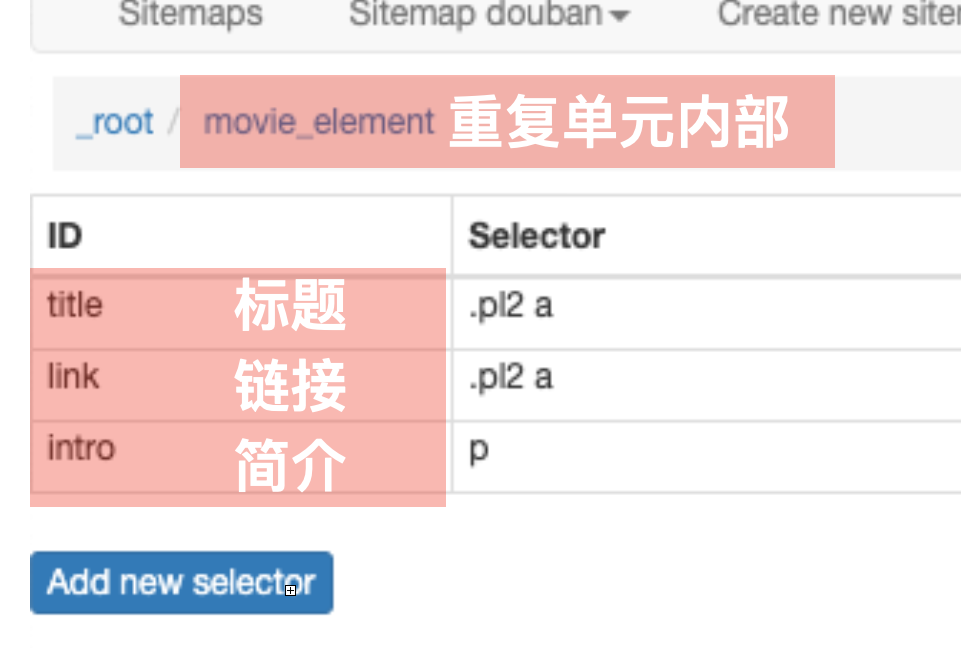This screenshot has width=961, height=648.
Task: Click the .pl2 a selector in link row
Action: click(511, 378)
